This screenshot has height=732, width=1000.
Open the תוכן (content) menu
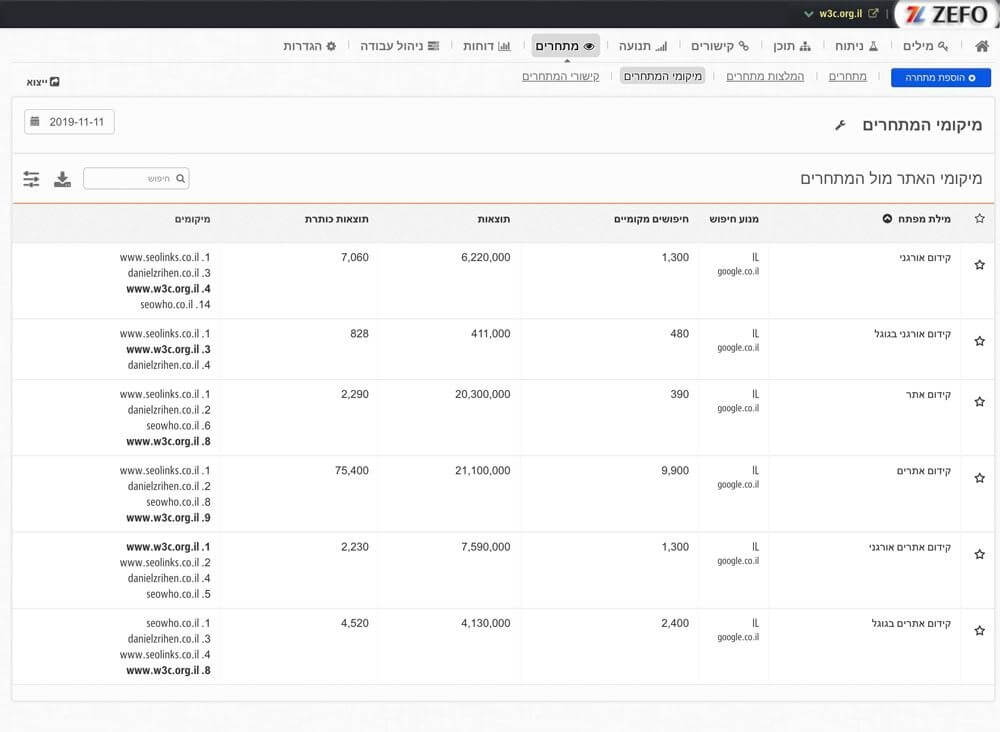click(x=791, y=46)
